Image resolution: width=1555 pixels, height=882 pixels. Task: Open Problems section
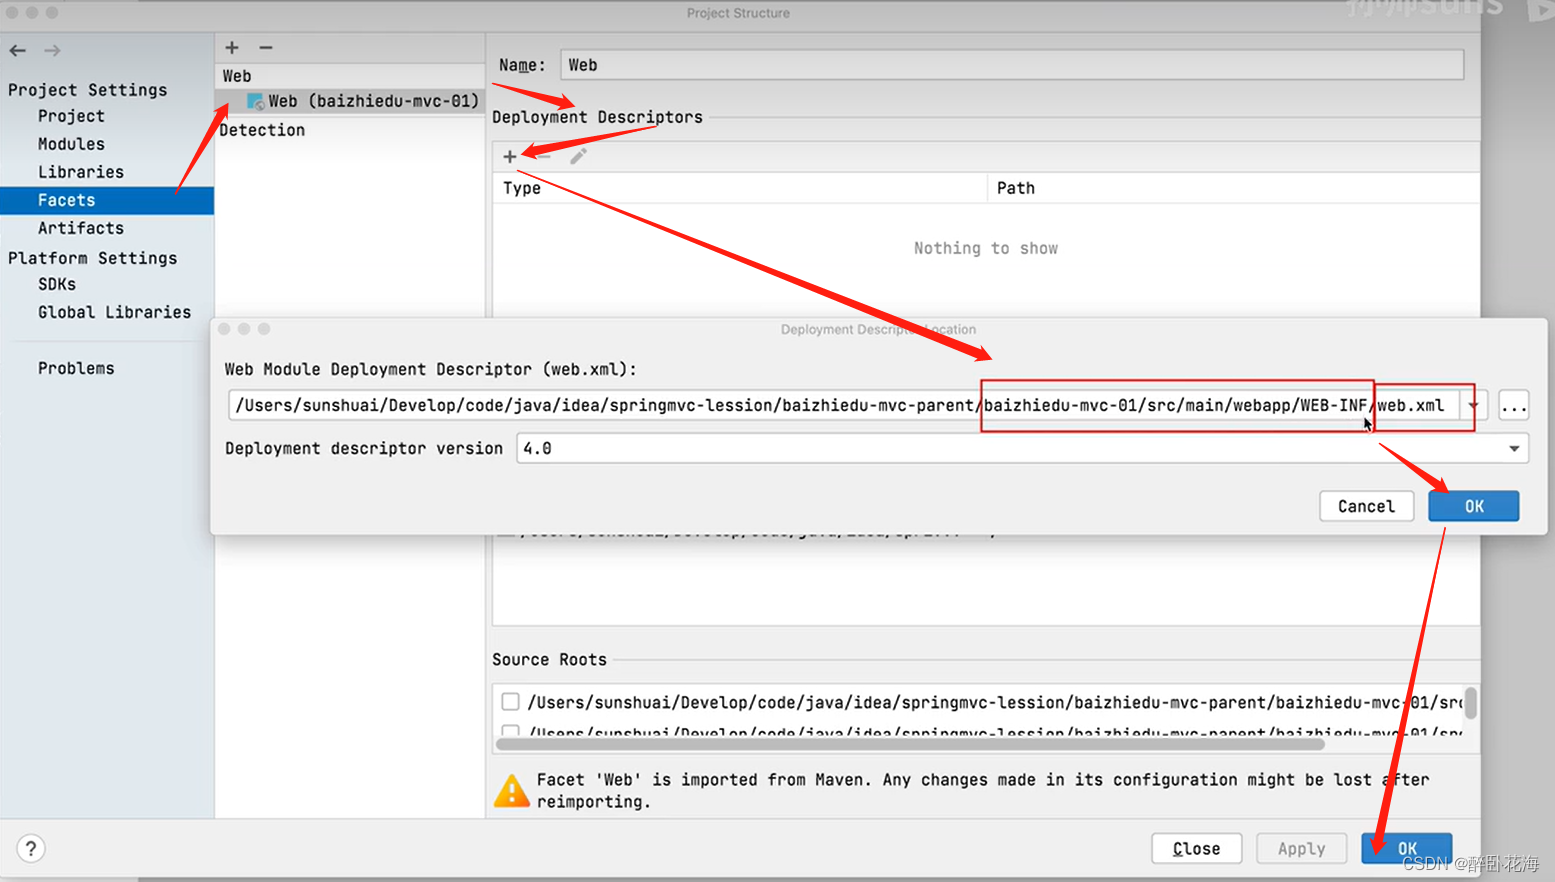pos(76,368)
